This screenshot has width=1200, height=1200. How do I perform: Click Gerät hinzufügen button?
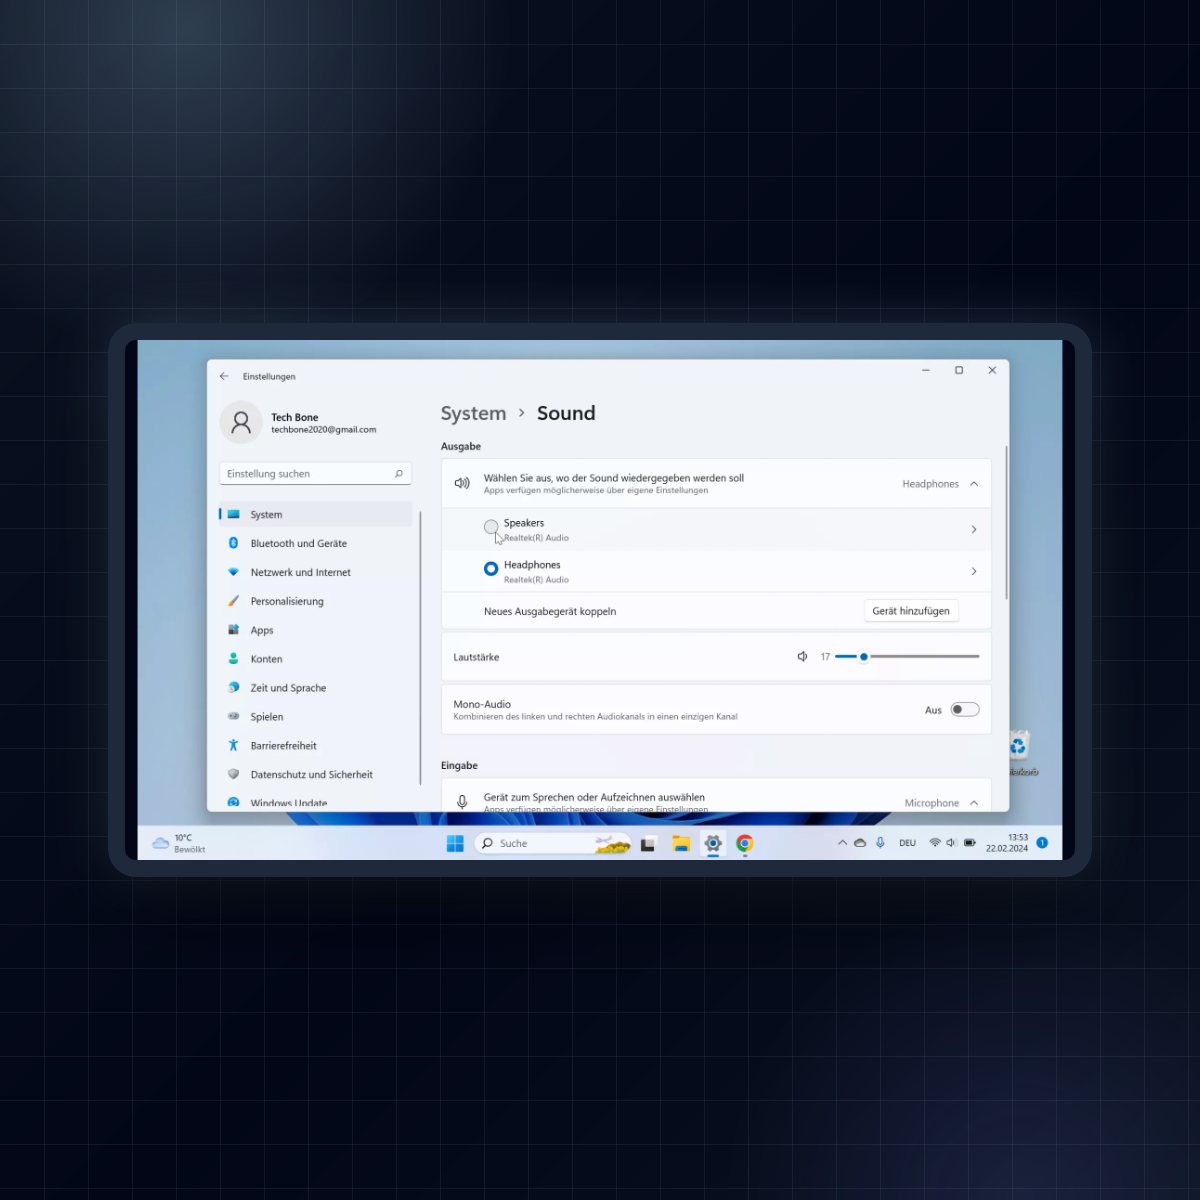[911, 611]
